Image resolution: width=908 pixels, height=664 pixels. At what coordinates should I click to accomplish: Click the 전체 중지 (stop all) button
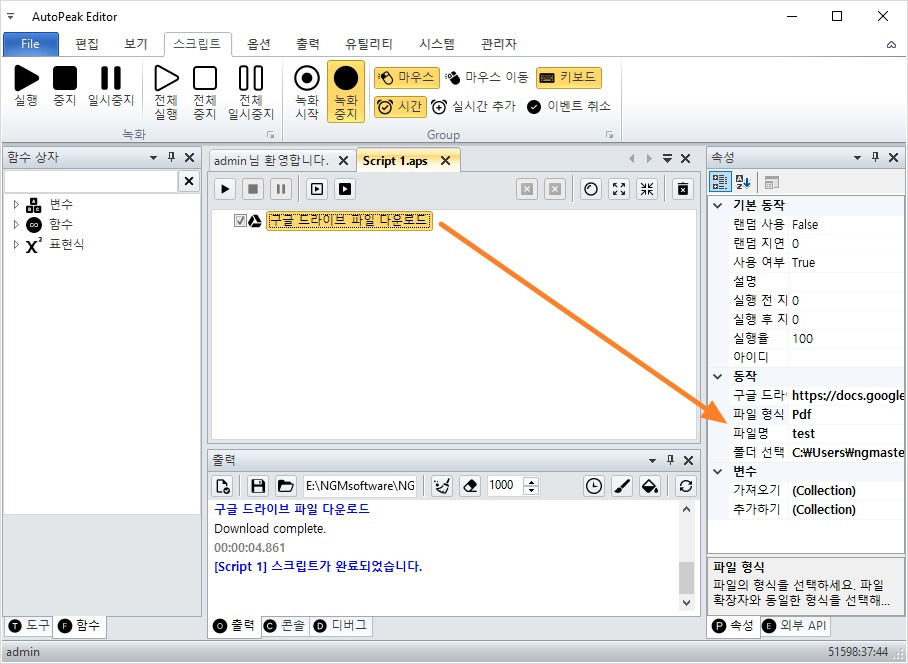204,93
